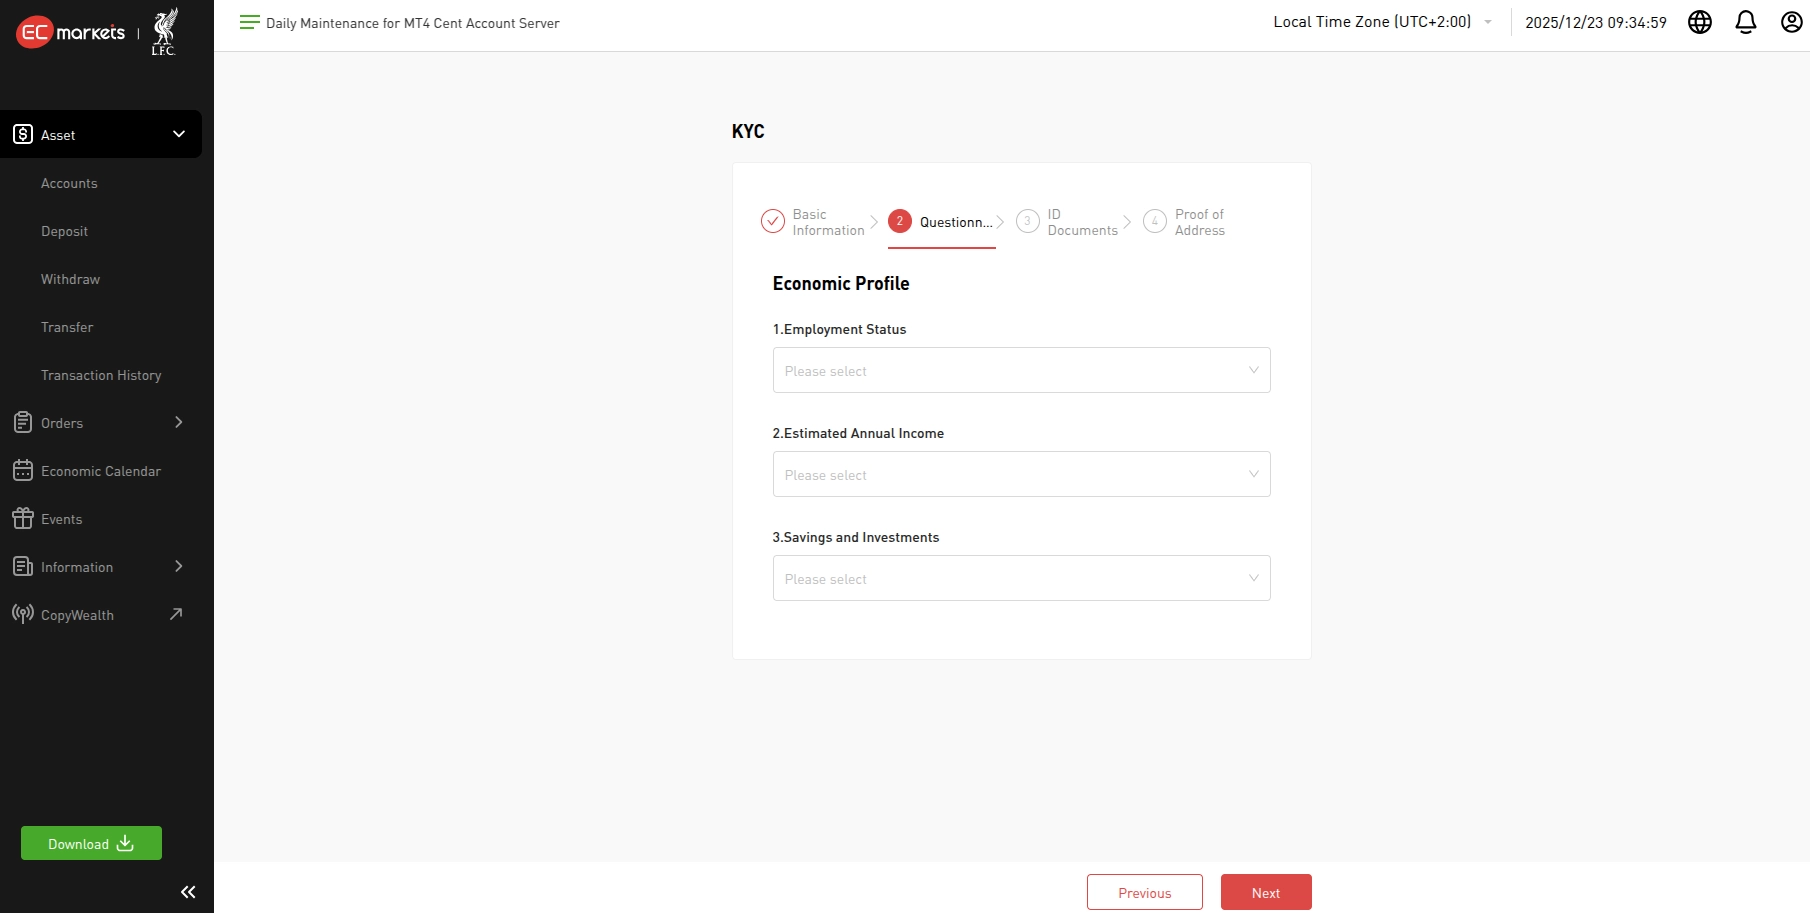Open notifications bell icon

[1745, 22]
